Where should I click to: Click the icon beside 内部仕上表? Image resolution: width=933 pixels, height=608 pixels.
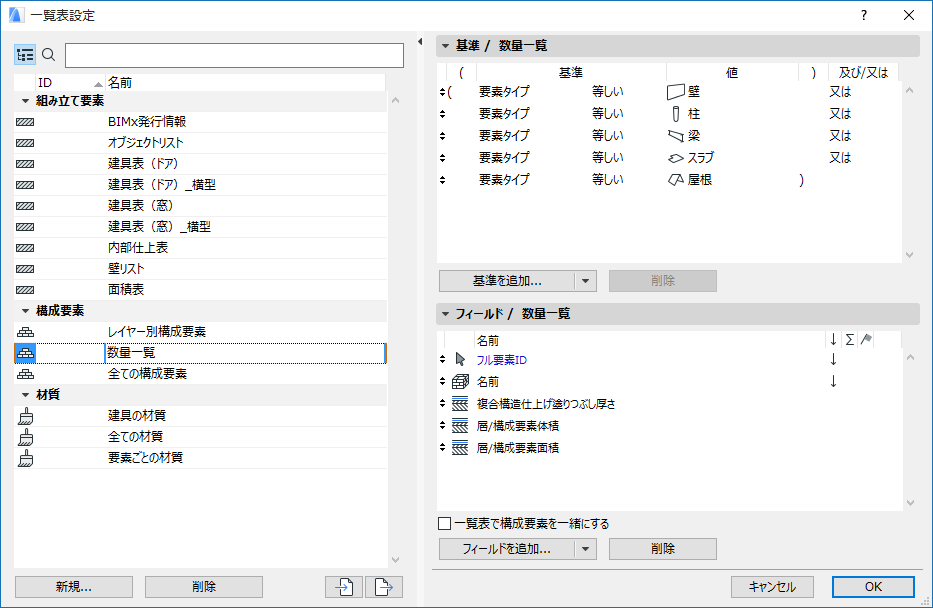click(25, 248)
